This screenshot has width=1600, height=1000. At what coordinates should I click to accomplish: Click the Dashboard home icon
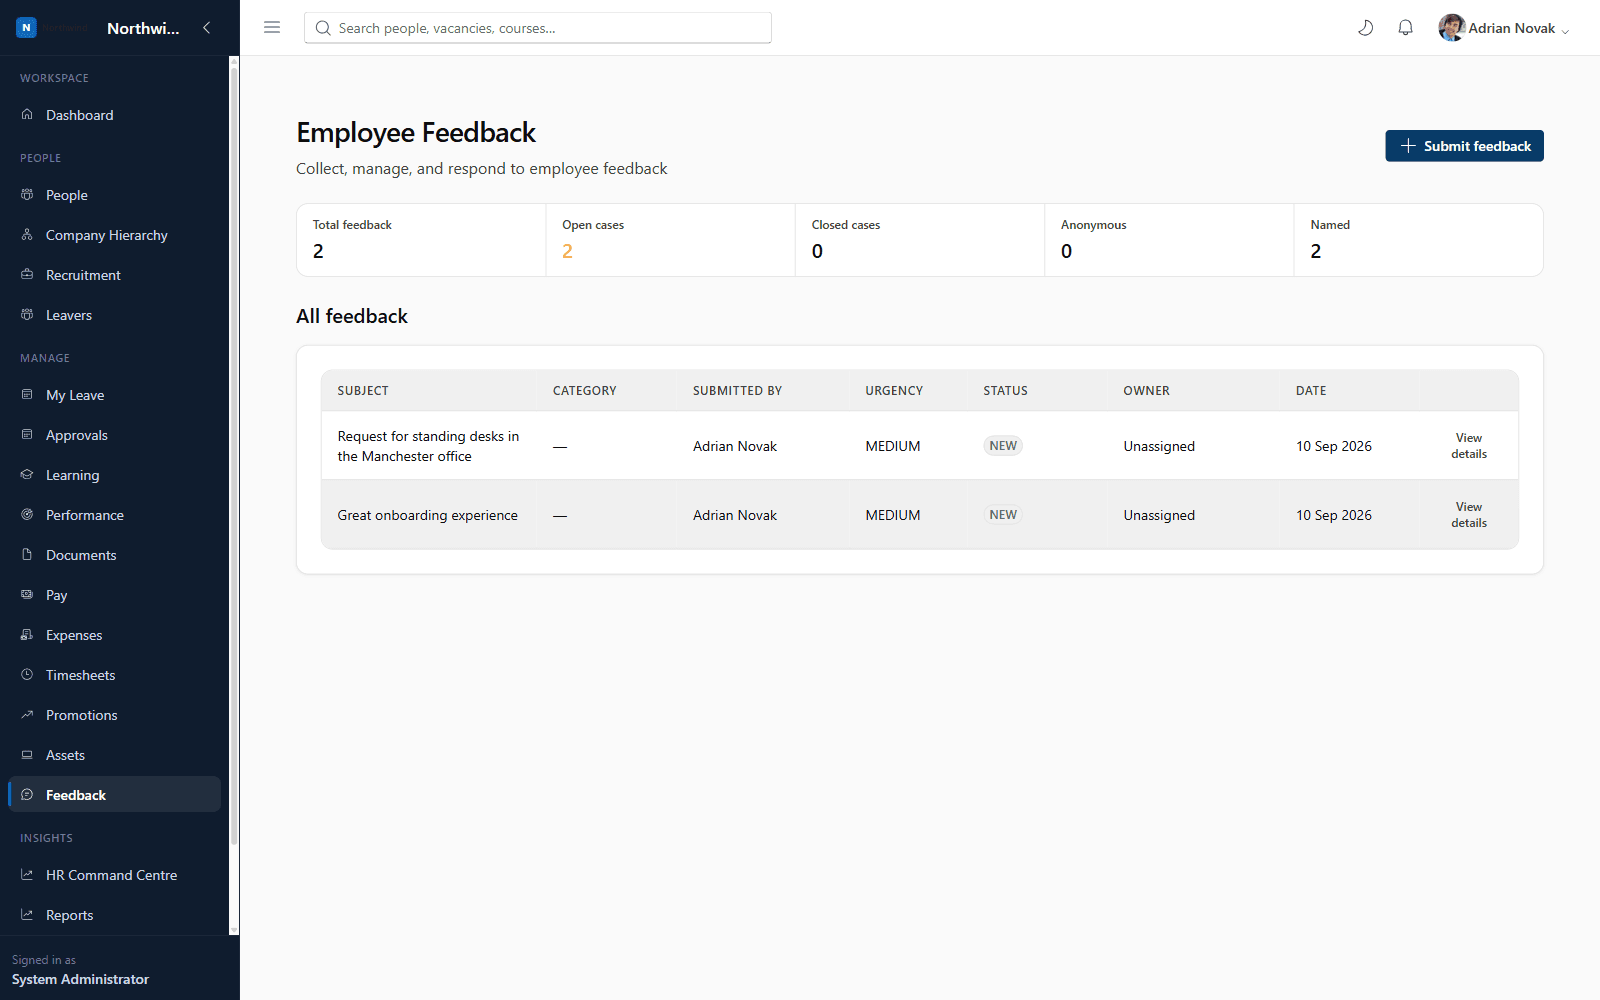coord(27,115)
